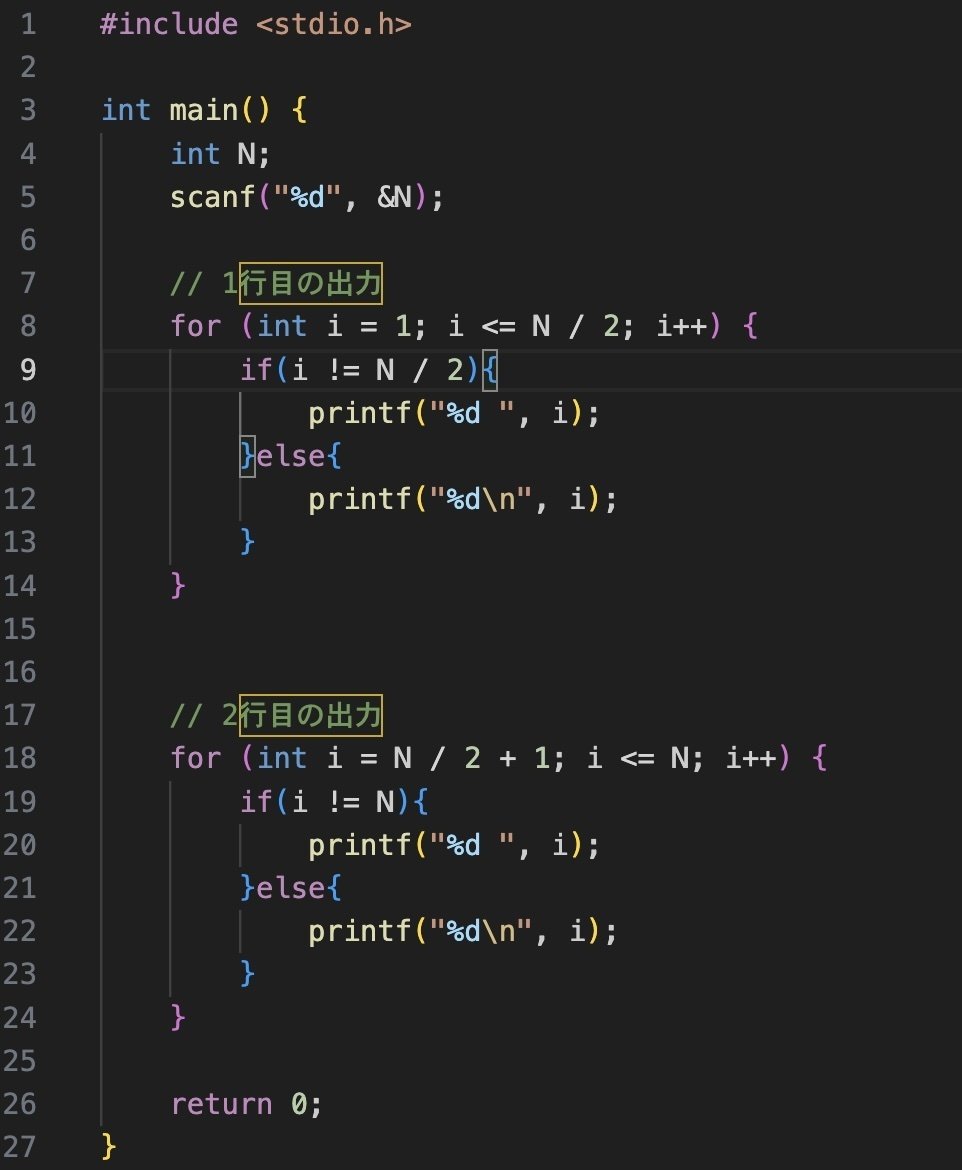
Task: Click the pink closing brace on line 24
Action: pyautogui.click(x=178, y=1017)
